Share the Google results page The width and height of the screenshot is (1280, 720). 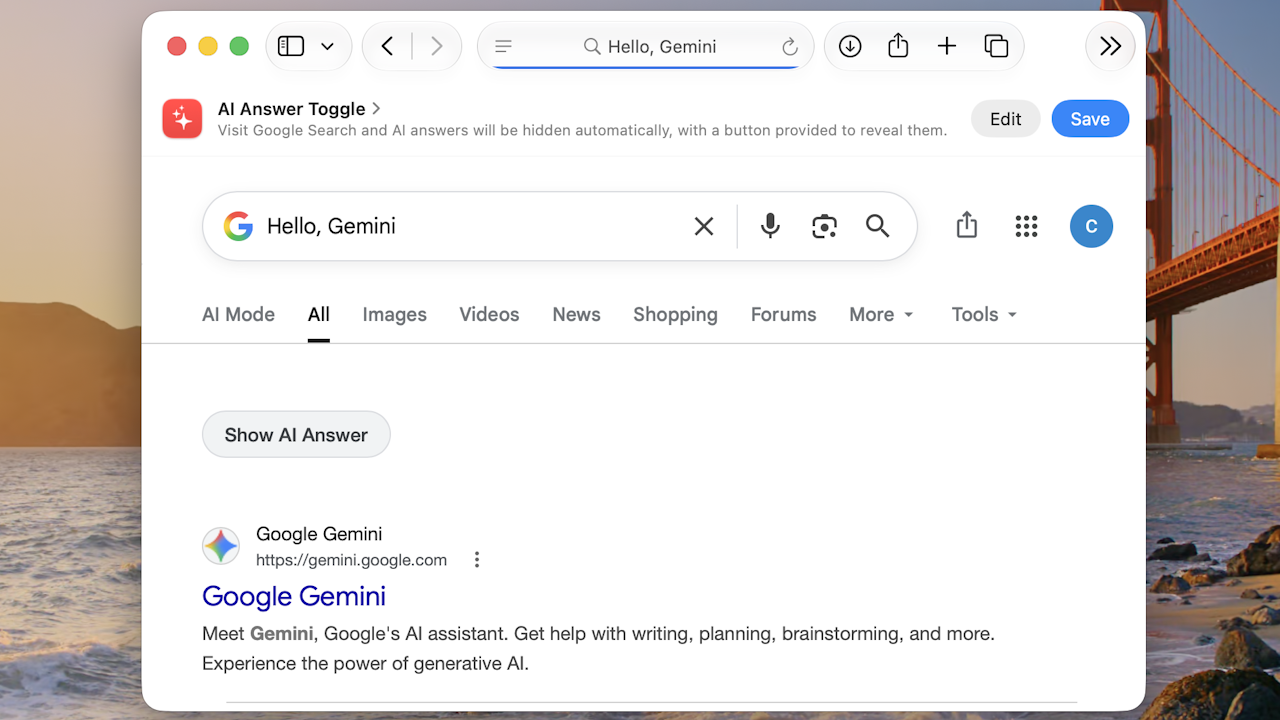[966, 226]
